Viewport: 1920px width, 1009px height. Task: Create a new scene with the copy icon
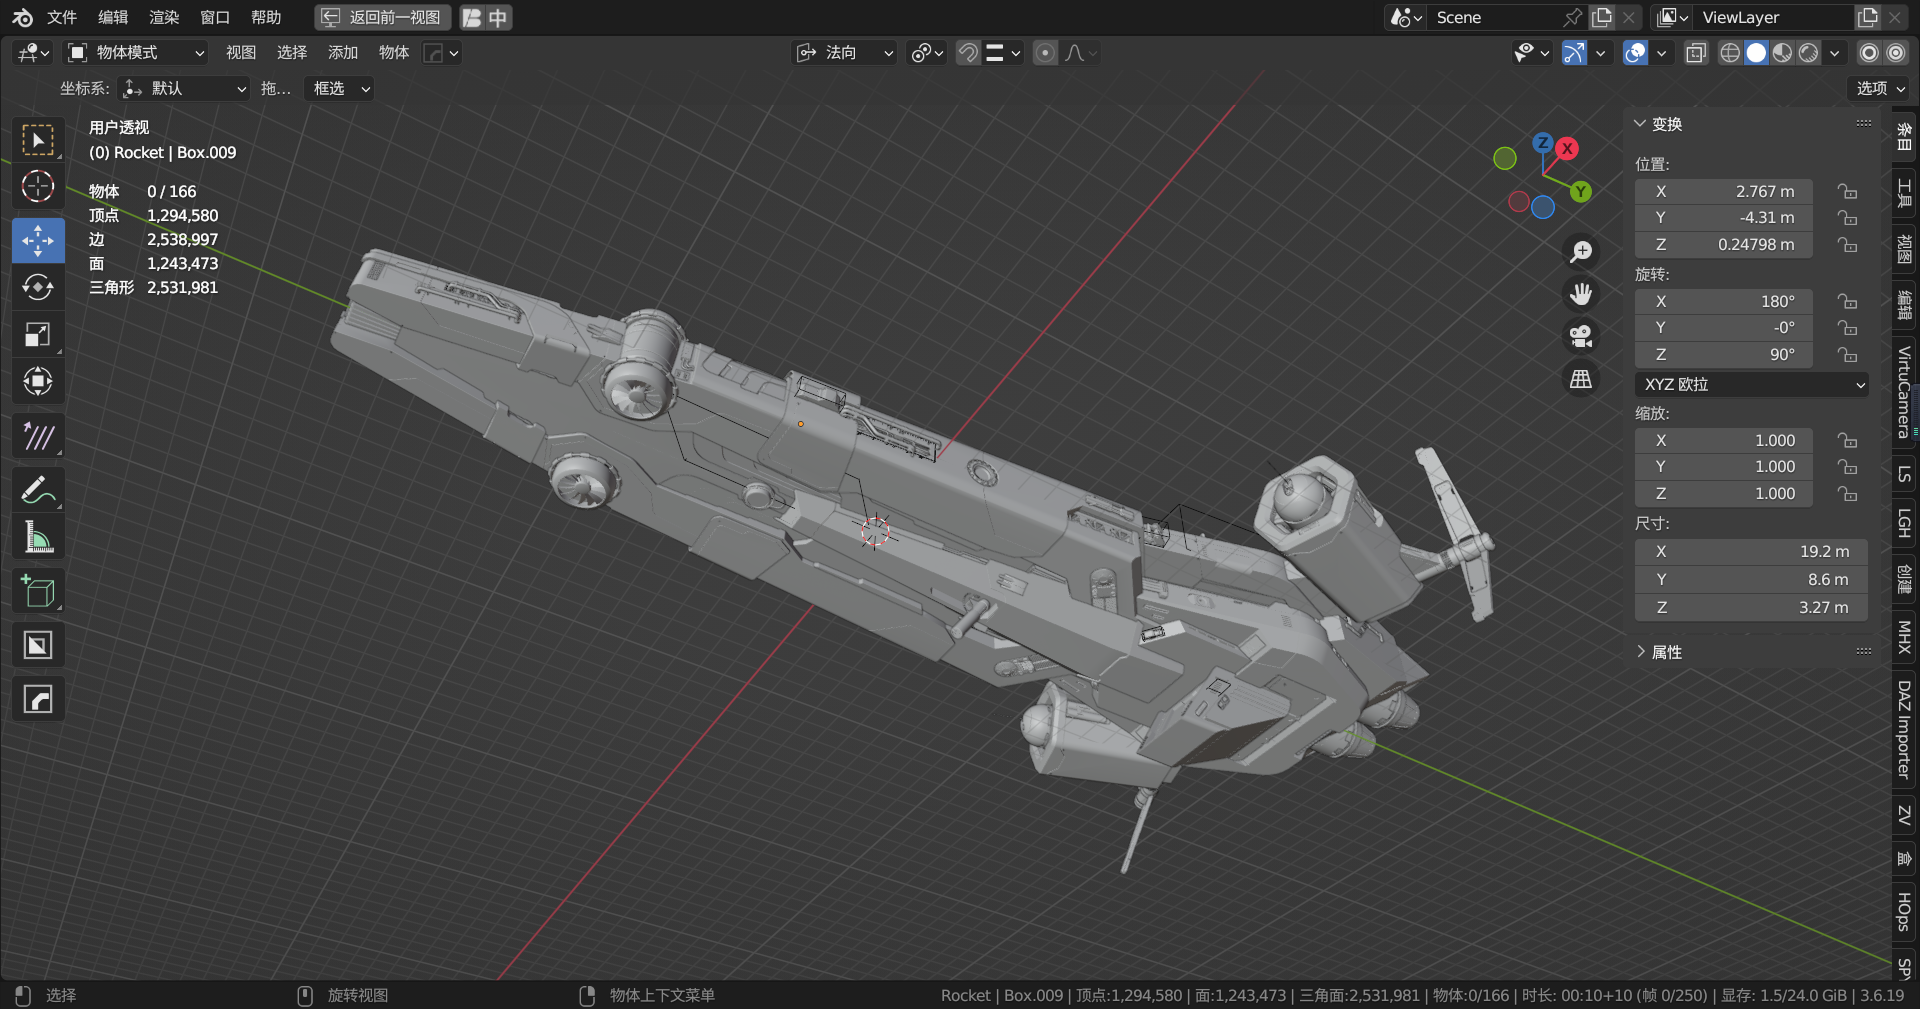click(x=1602, y=17)
